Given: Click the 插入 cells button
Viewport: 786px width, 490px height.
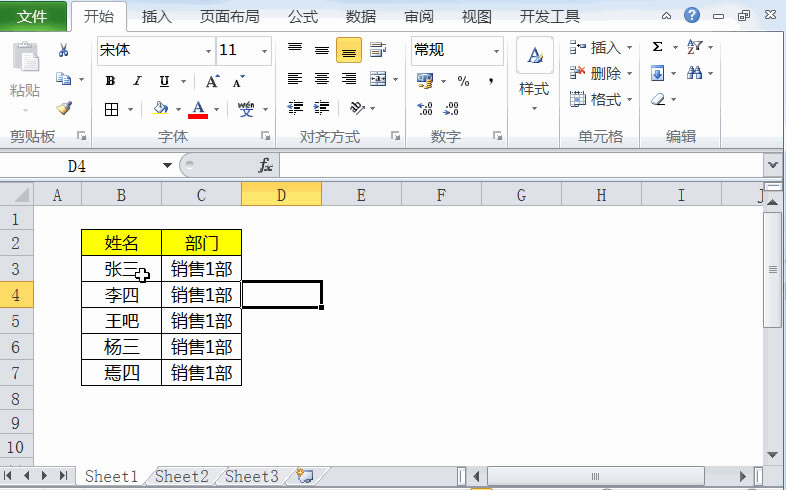Looking at the screenshot, I should coord(601,48).
